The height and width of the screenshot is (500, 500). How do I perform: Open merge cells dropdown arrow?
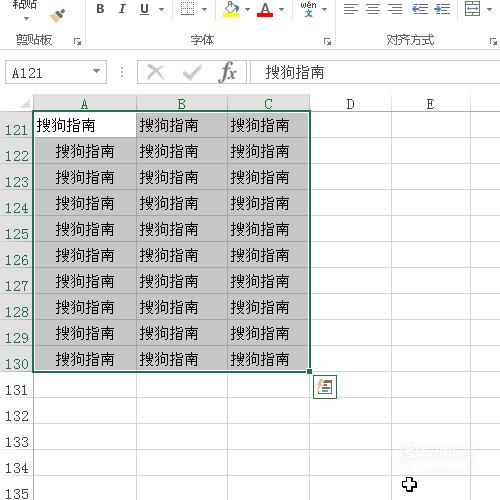point(489,9)
